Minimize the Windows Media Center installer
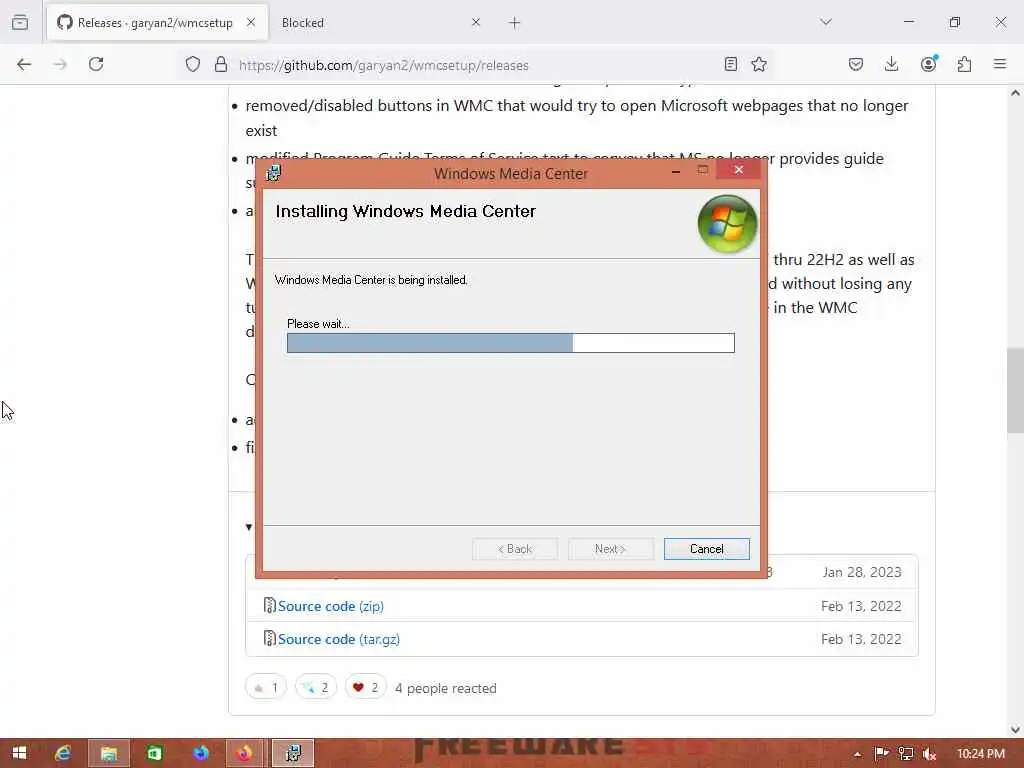Viewport: 1024px width, 768px height. [x=676, y=171]
